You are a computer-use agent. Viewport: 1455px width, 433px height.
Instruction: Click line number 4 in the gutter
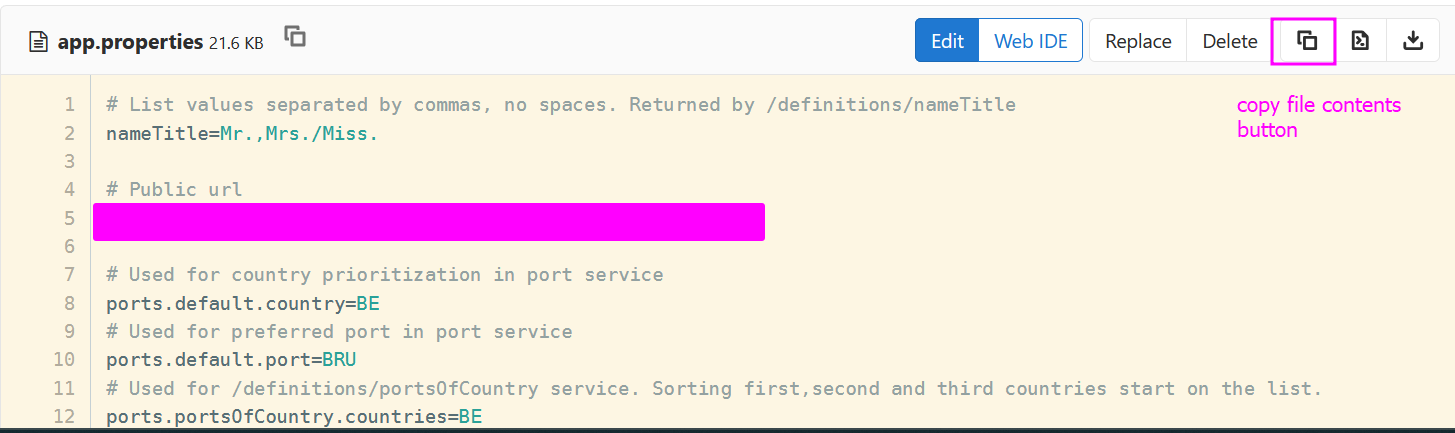tap(69, 190)
